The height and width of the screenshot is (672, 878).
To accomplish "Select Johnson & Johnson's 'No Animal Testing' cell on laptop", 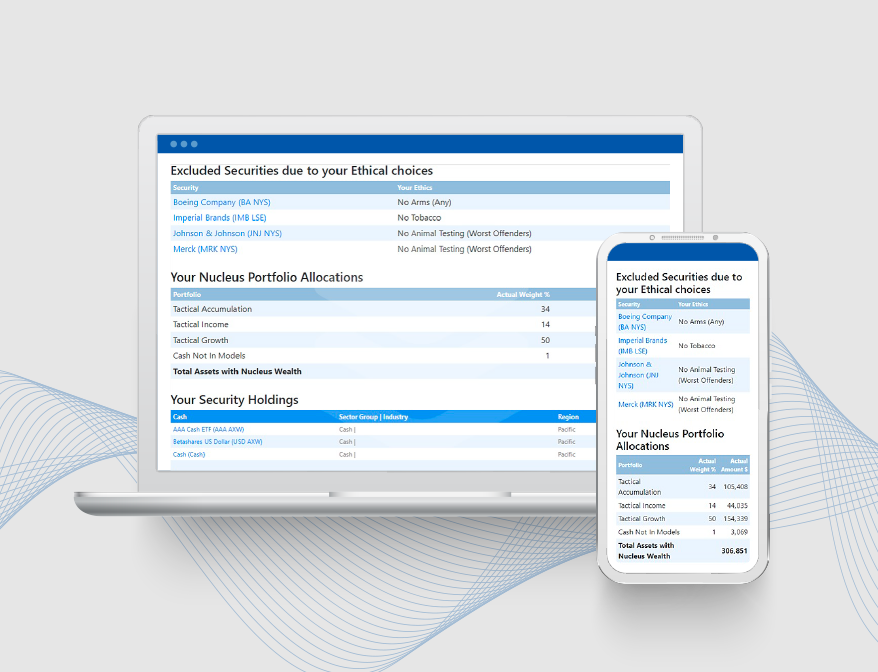I will (x=464, y=234).
